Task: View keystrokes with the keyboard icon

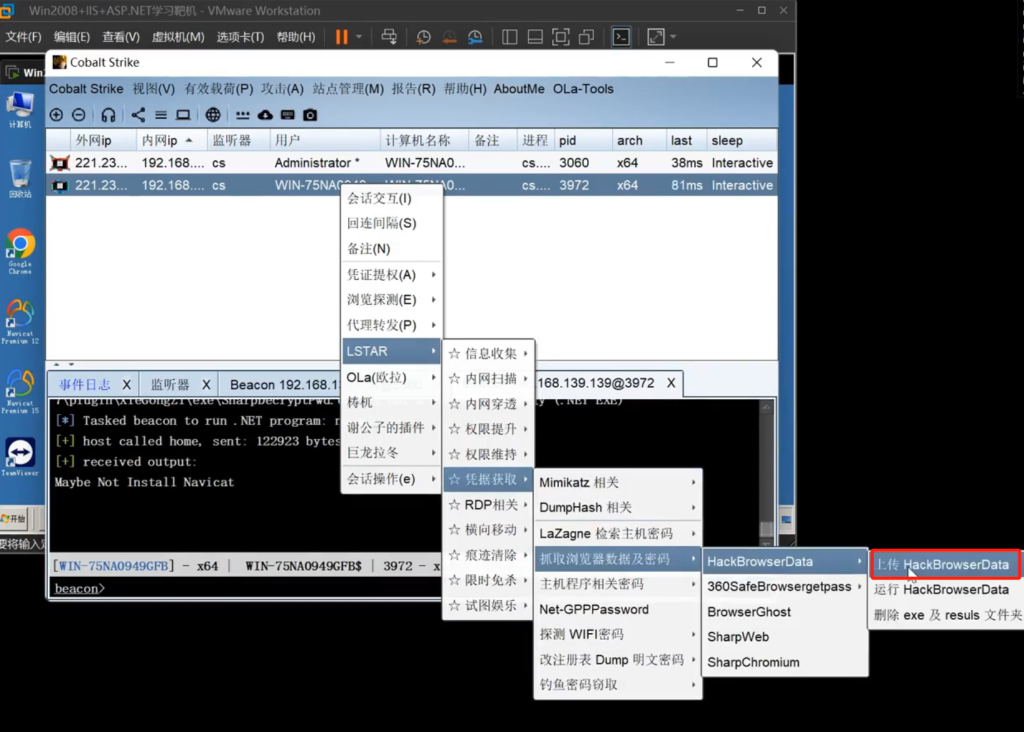Action: click(287, 115)
